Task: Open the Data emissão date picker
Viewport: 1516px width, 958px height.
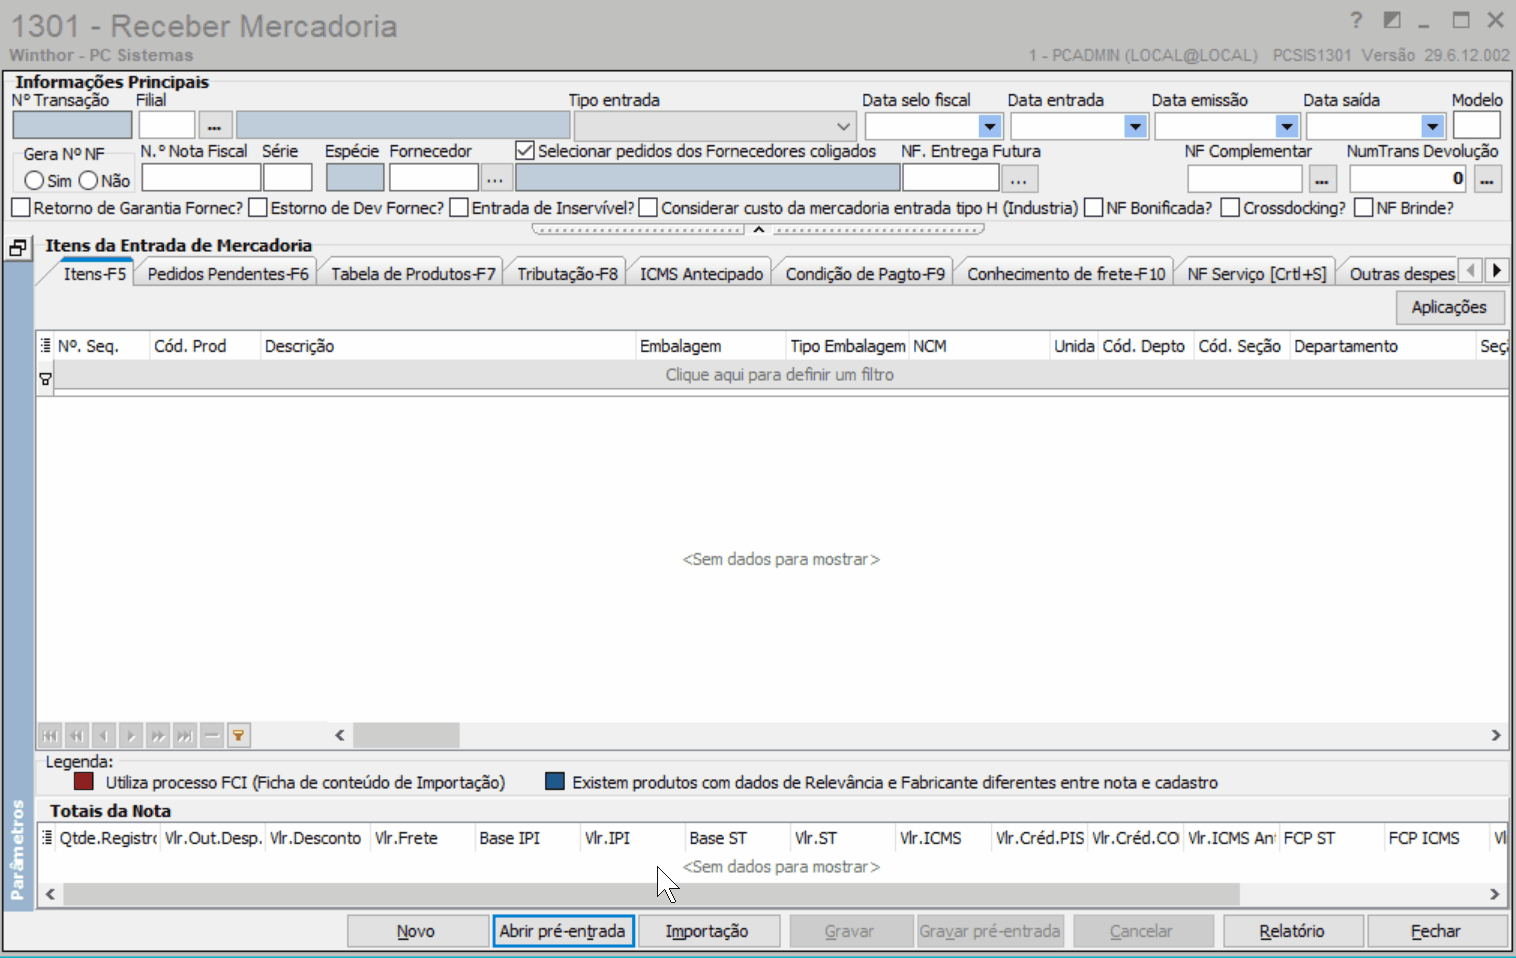Action: pos(1287,127)
